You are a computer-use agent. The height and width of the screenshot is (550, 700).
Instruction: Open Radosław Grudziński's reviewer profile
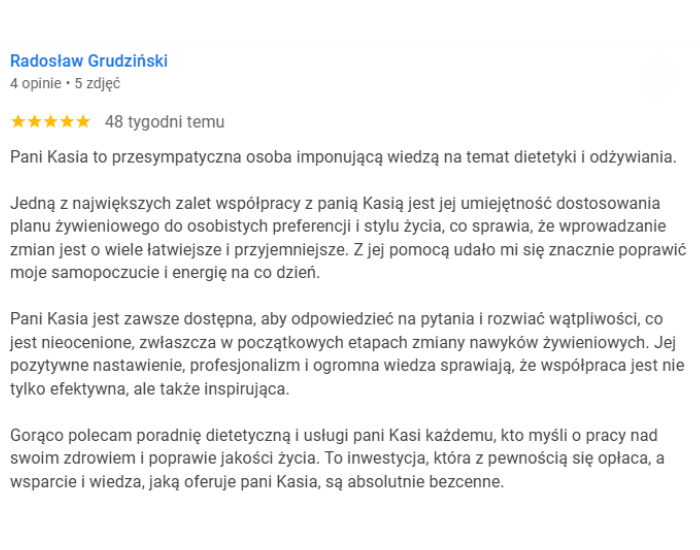pyautogui.click(x=89, y=61)
